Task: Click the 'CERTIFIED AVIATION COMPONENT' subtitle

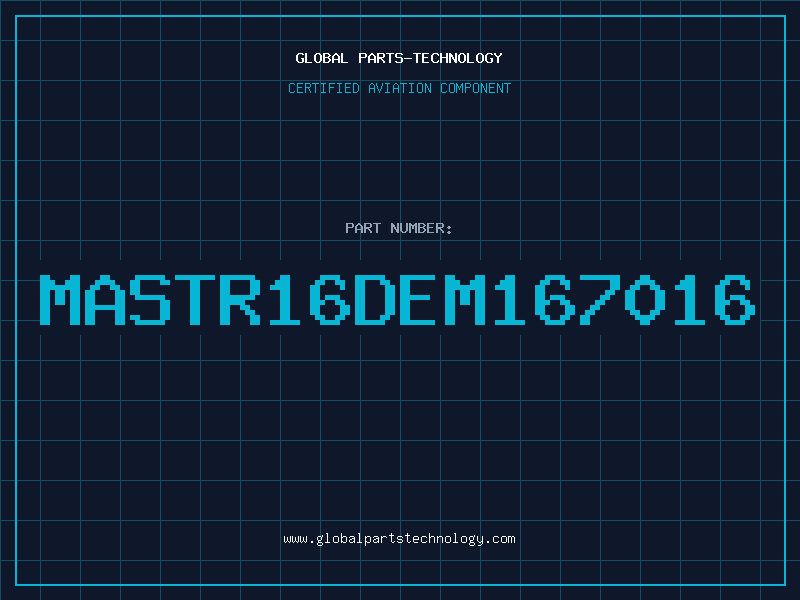Action: [x=399, y=88]
